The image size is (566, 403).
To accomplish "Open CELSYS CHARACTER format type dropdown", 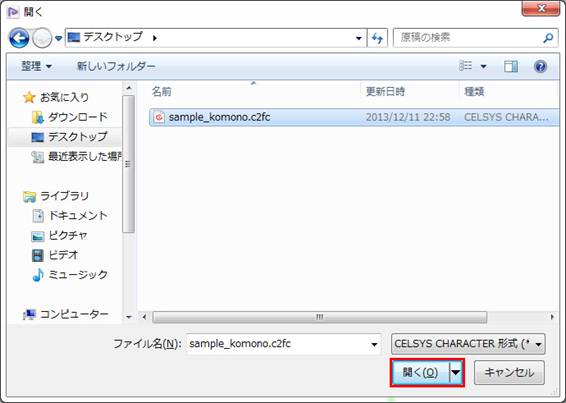I will click(x=468, y=344).
